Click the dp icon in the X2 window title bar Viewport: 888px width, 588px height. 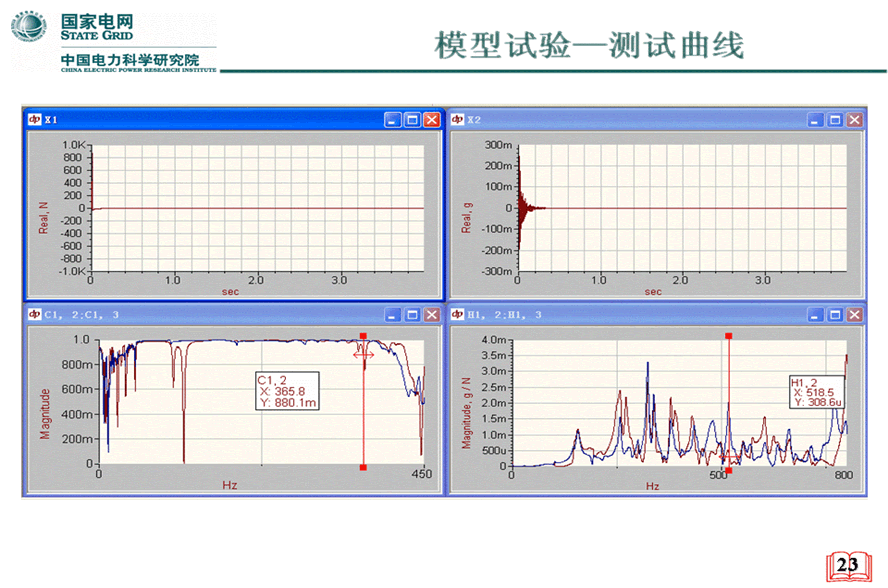pyautogui.click(x=458, y=119)
